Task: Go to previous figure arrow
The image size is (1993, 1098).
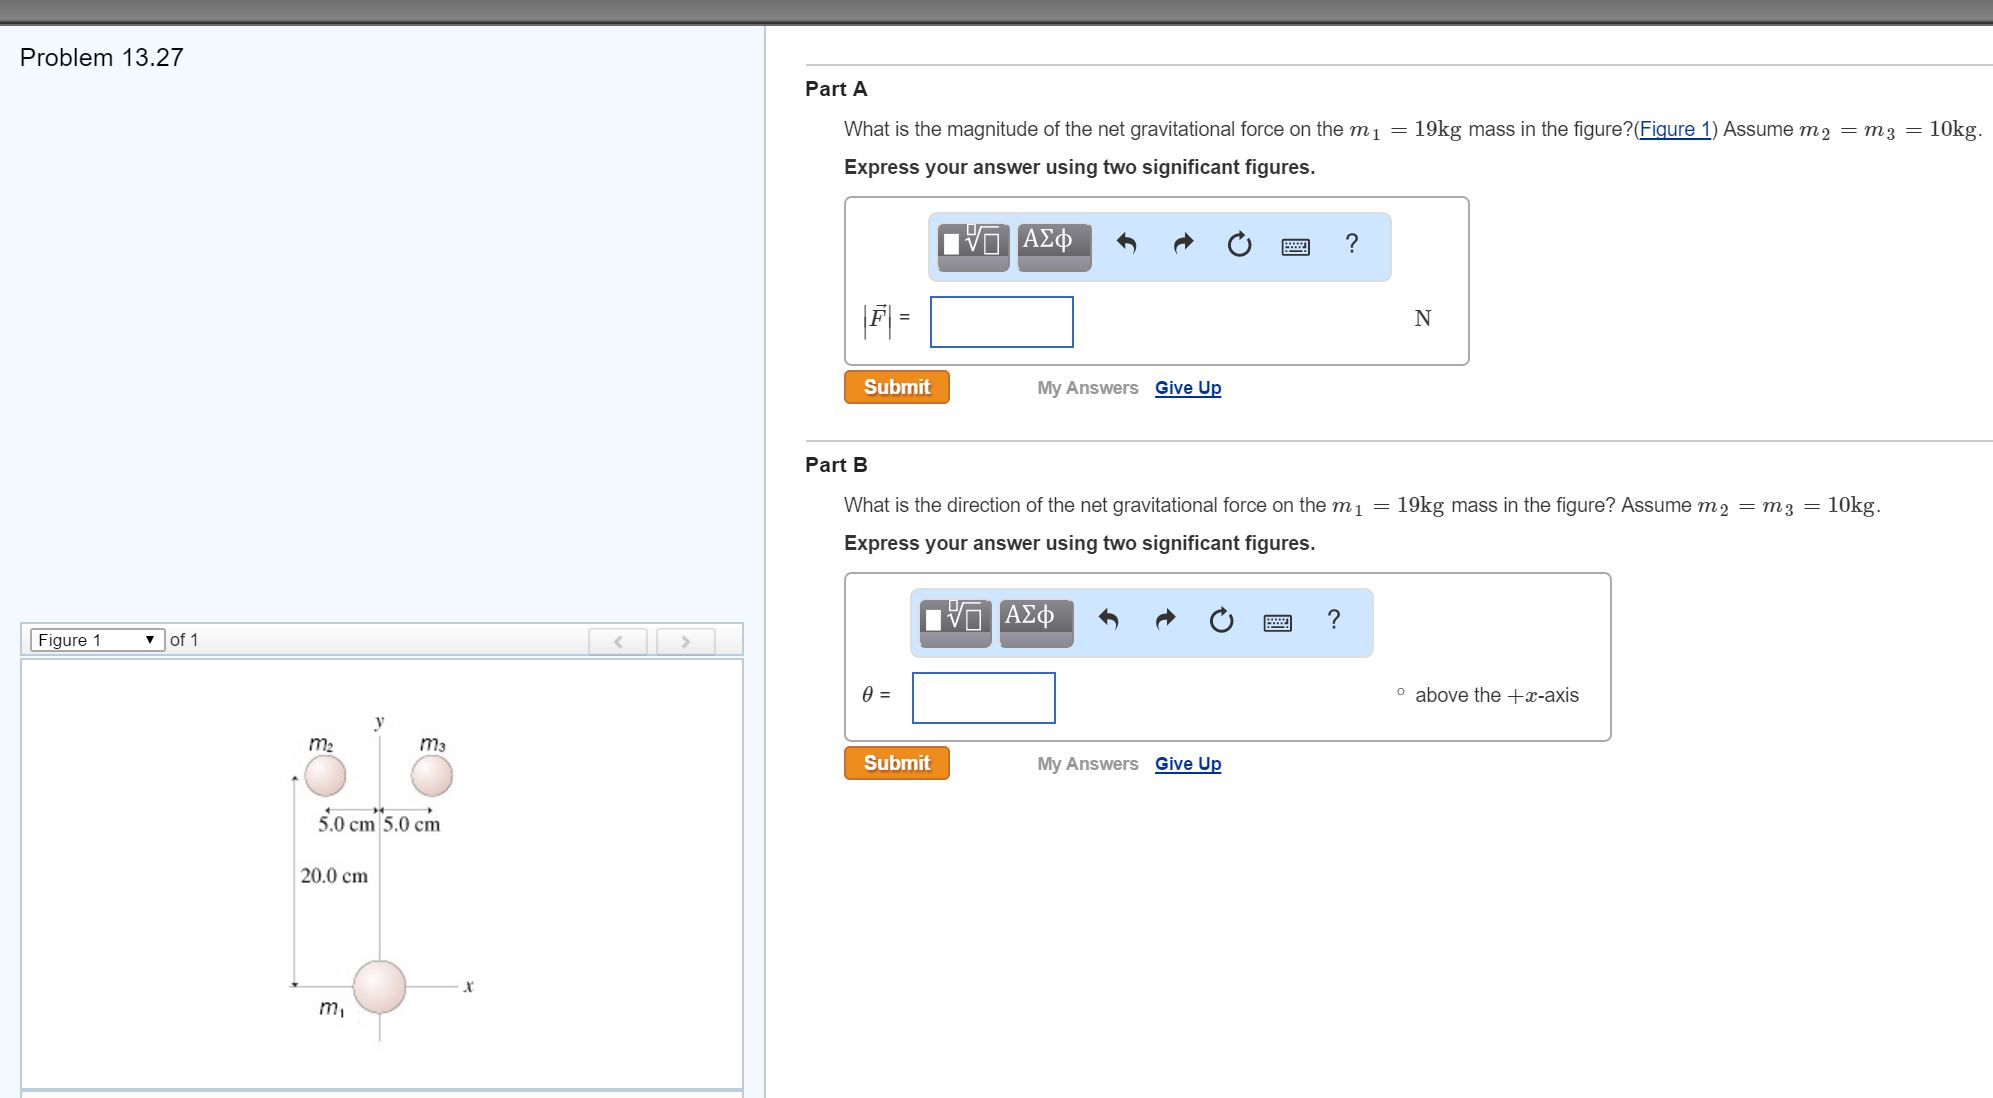Action: tap(618, 641)
